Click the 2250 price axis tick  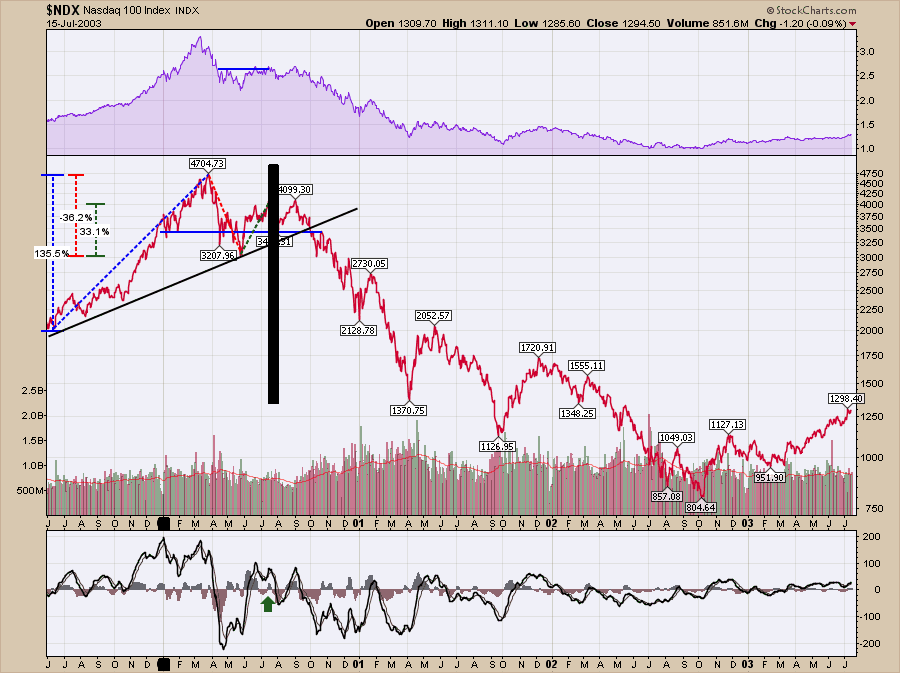click(870, 309)
